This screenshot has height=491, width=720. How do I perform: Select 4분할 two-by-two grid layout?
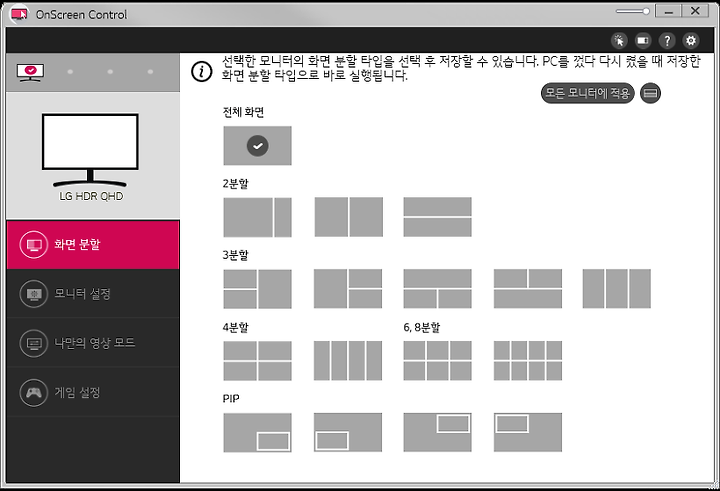point(257,361)
